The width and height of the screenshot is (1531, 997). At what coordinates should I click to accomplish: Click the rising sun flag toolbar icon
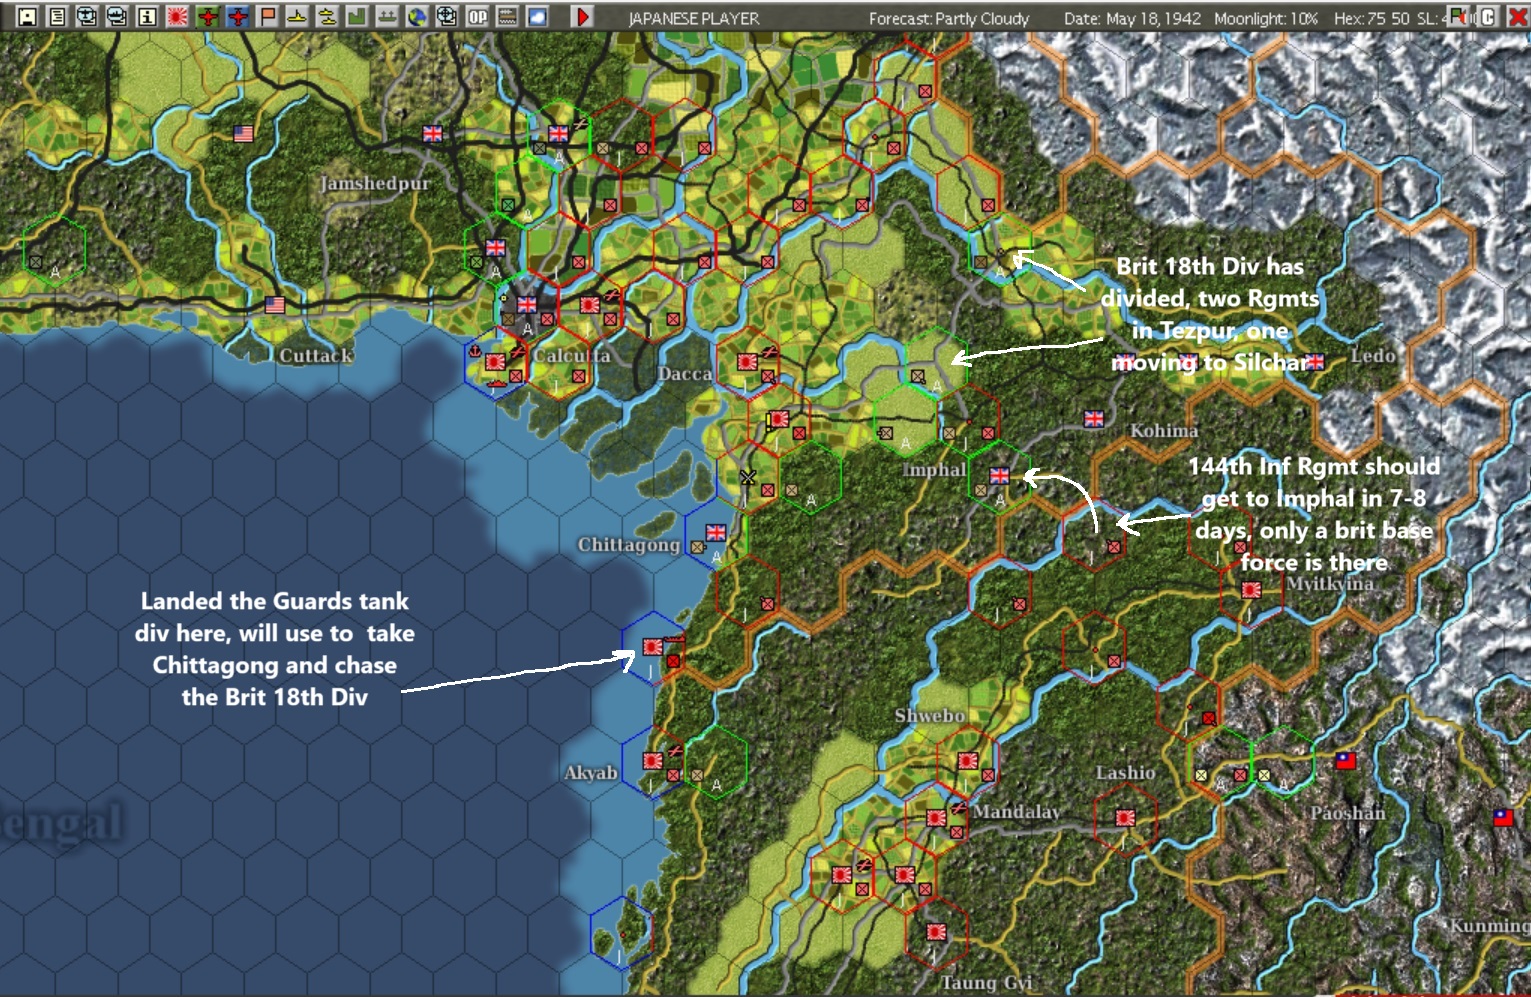coord(177,17)
